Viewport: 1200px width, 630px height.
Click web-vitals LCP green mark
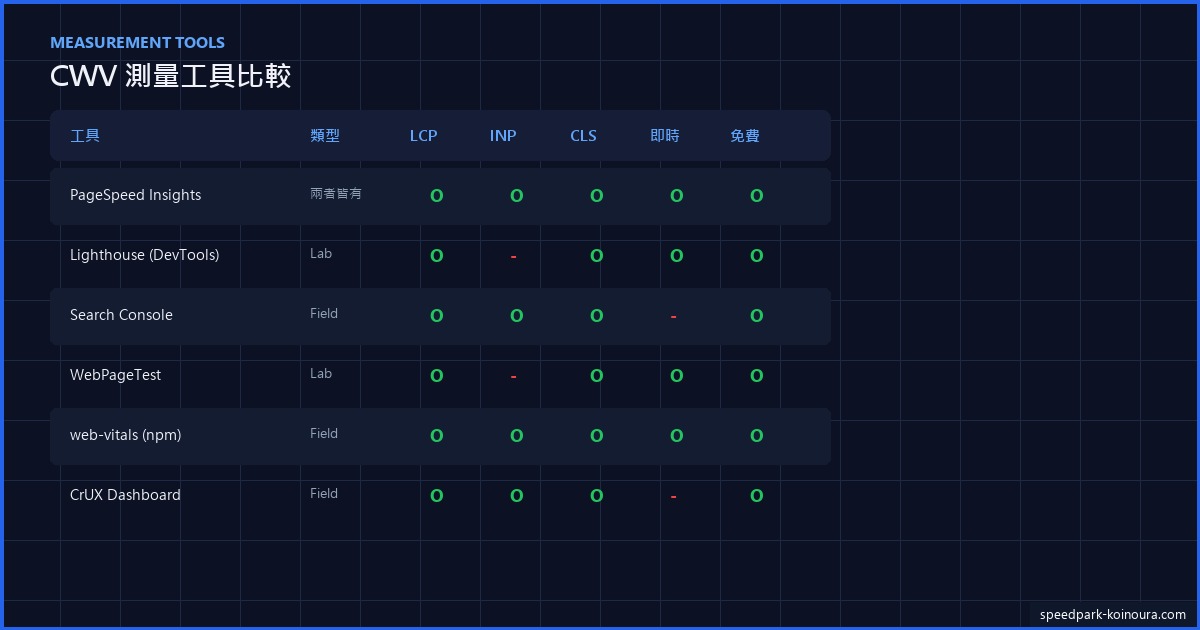click(436, 436)
